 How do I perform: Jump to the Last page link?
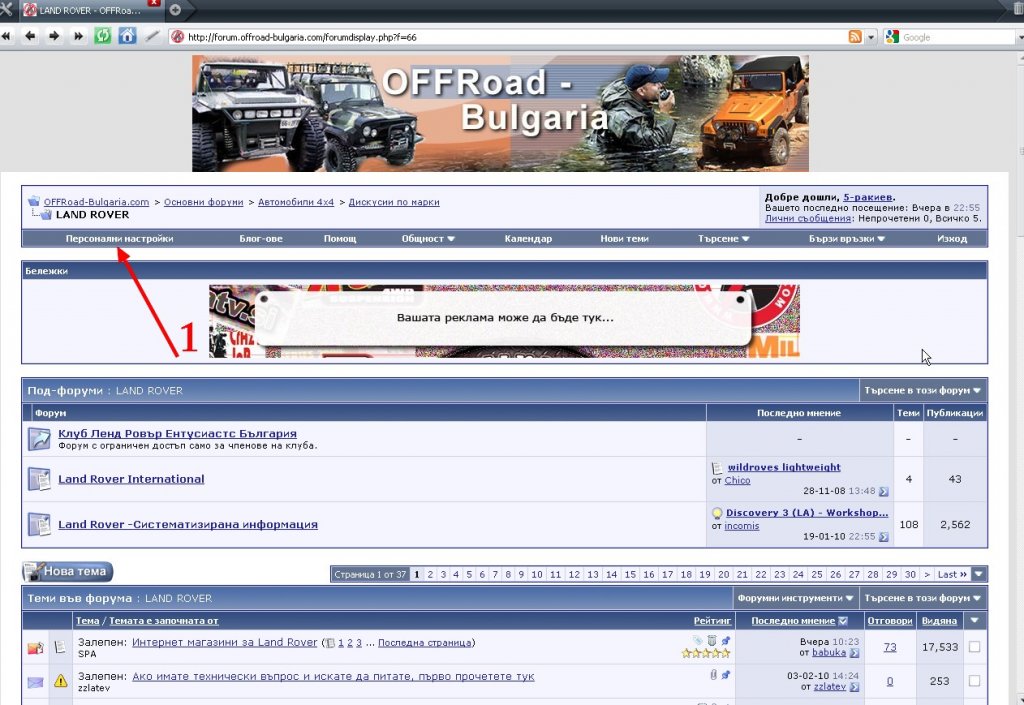(952, 574)
